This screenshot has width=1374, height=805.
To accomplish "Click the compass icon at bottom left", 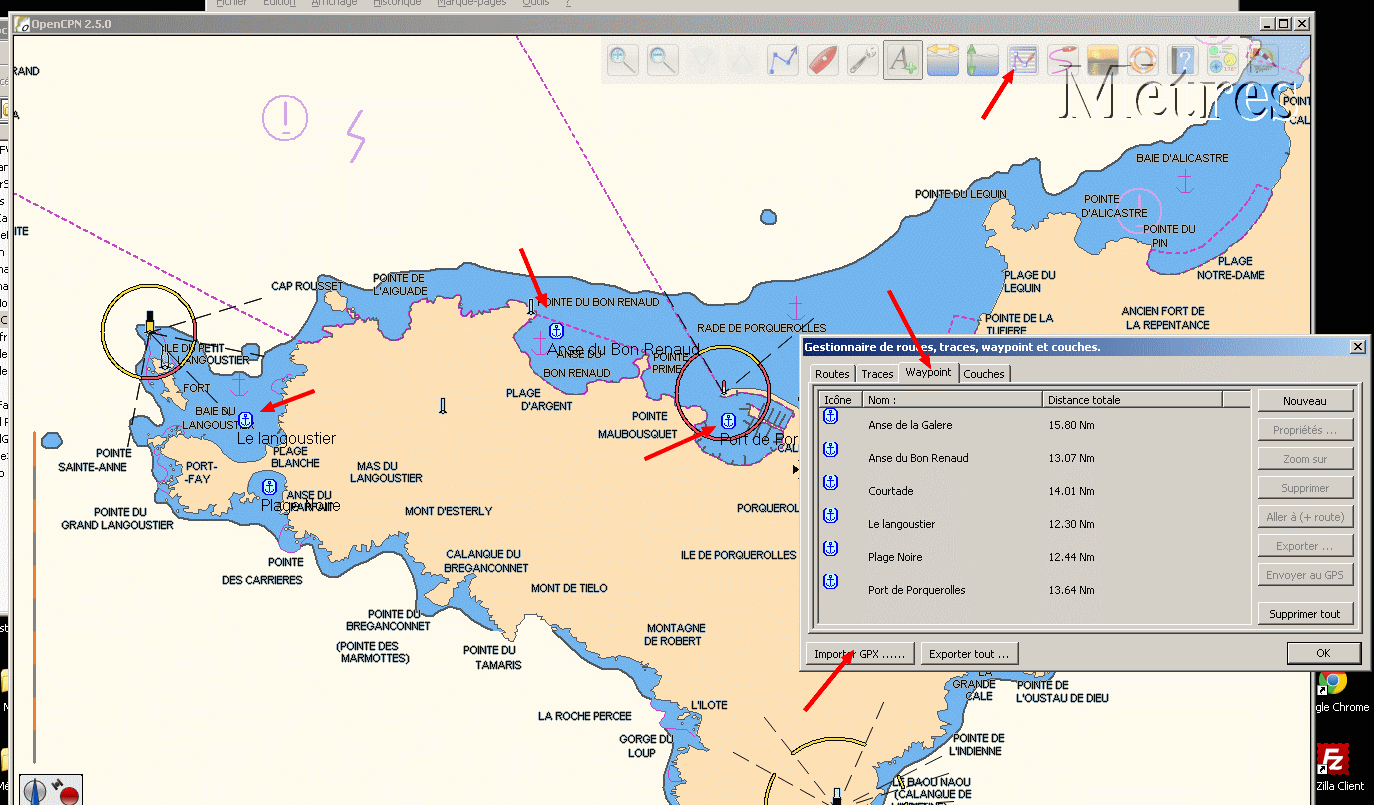I will (x=35, y=790).
